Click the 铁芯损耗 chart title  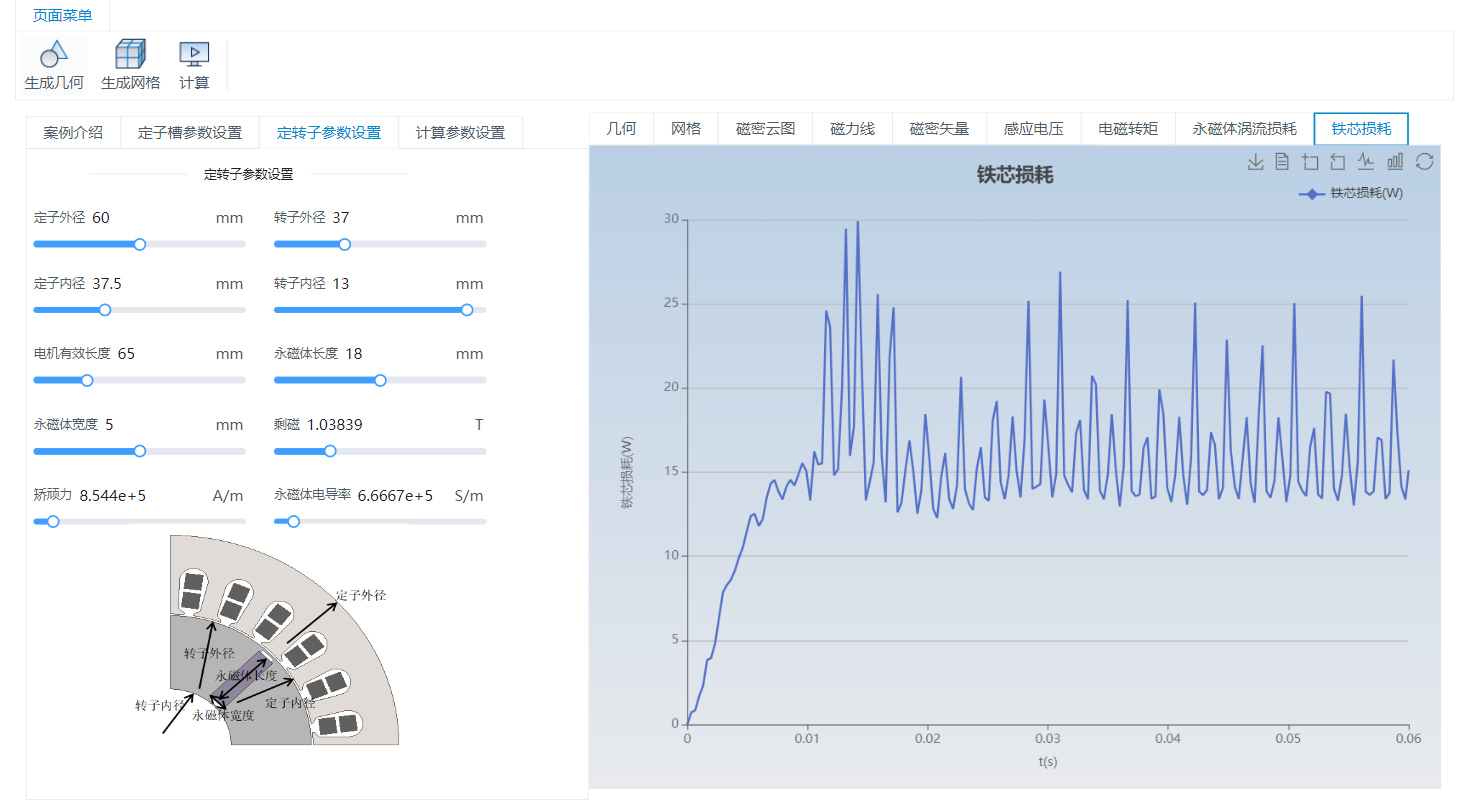point(1015,175)
